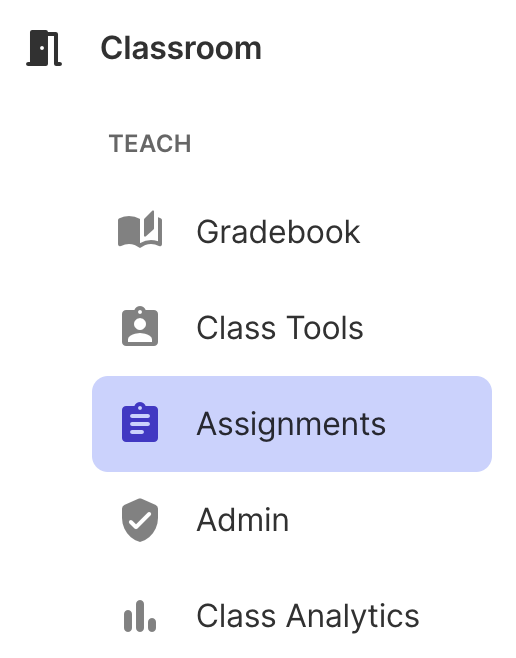516x658 pixels.
Task: Select the Assignments text label
Action: point(291,424)
